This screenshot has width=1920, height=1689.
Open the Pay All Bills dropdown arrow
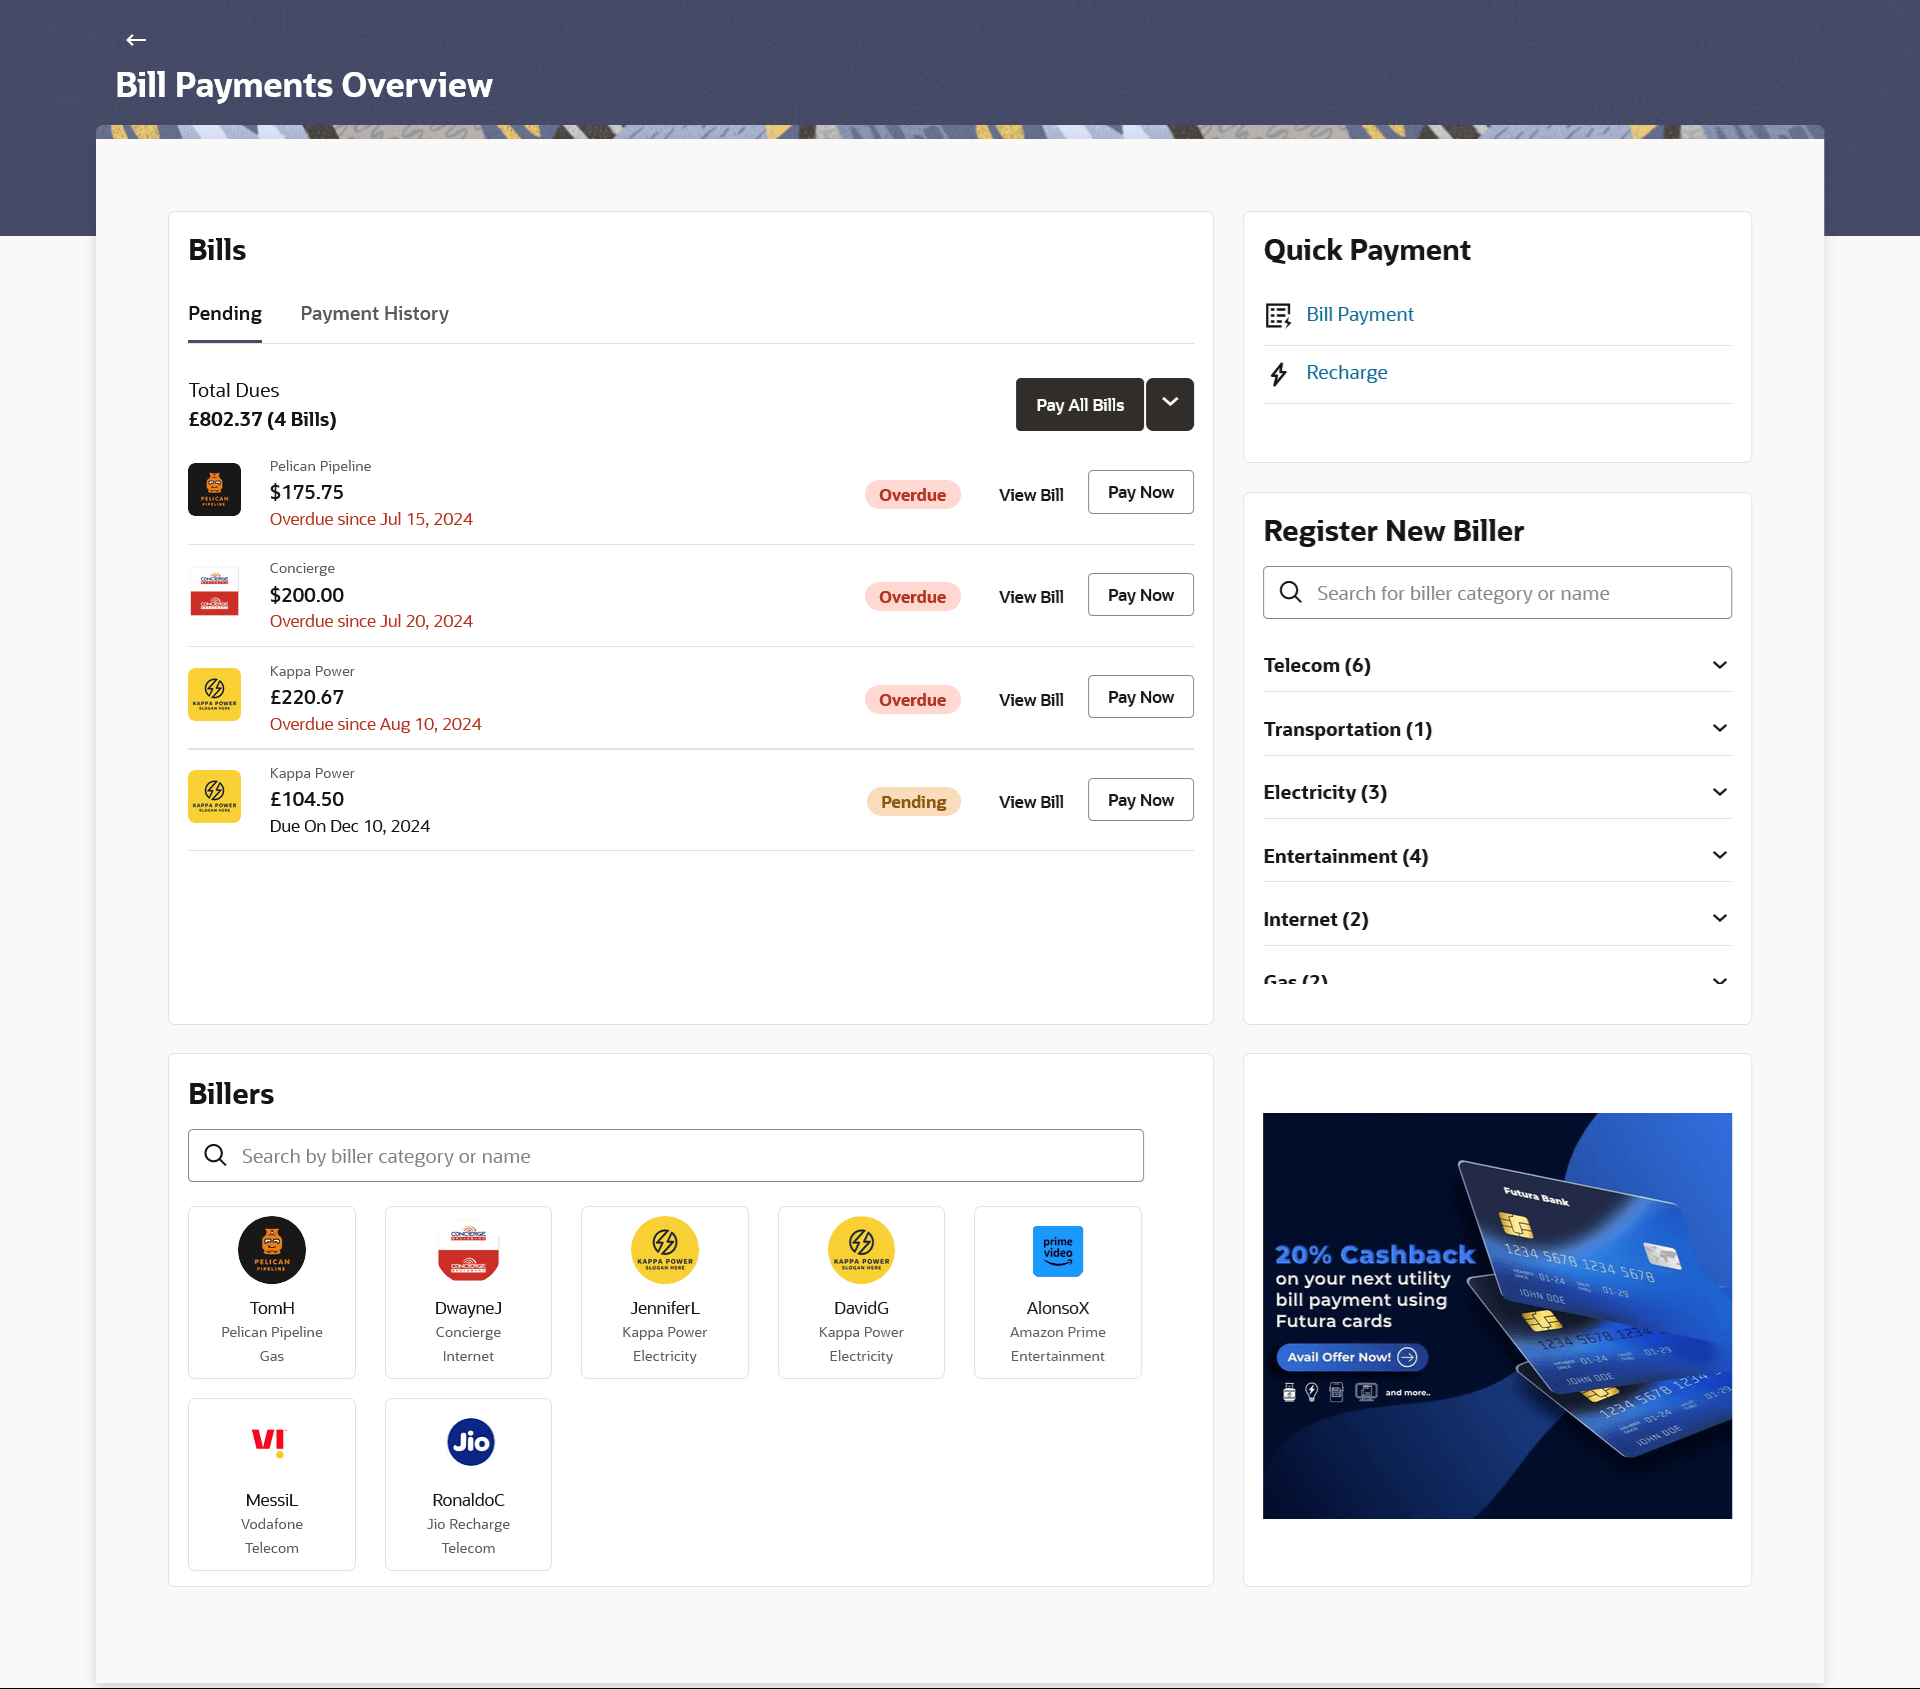pos(1169,404)
